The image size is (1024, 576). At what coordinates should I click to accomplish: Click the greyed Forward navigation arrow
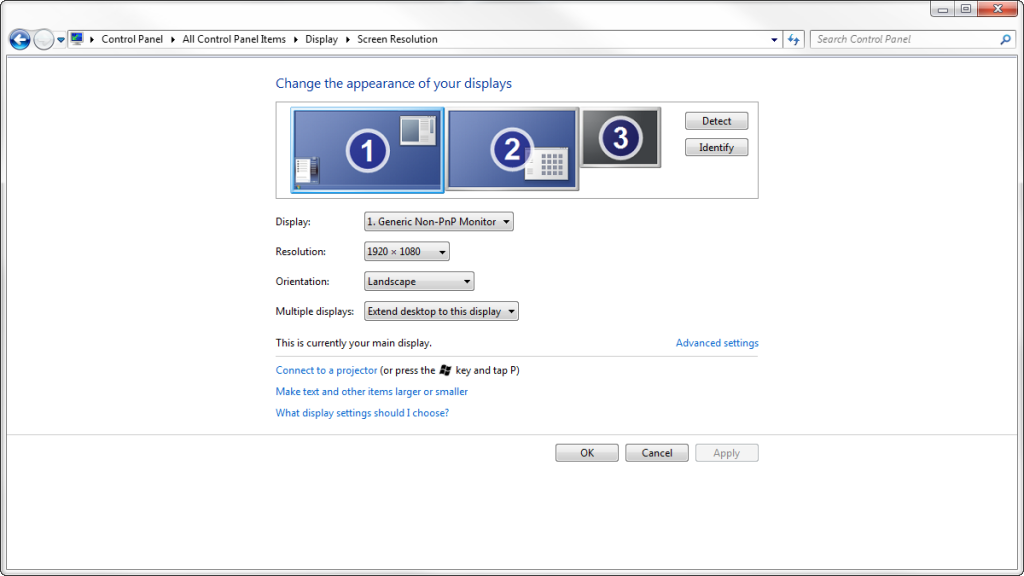point(43,39)
